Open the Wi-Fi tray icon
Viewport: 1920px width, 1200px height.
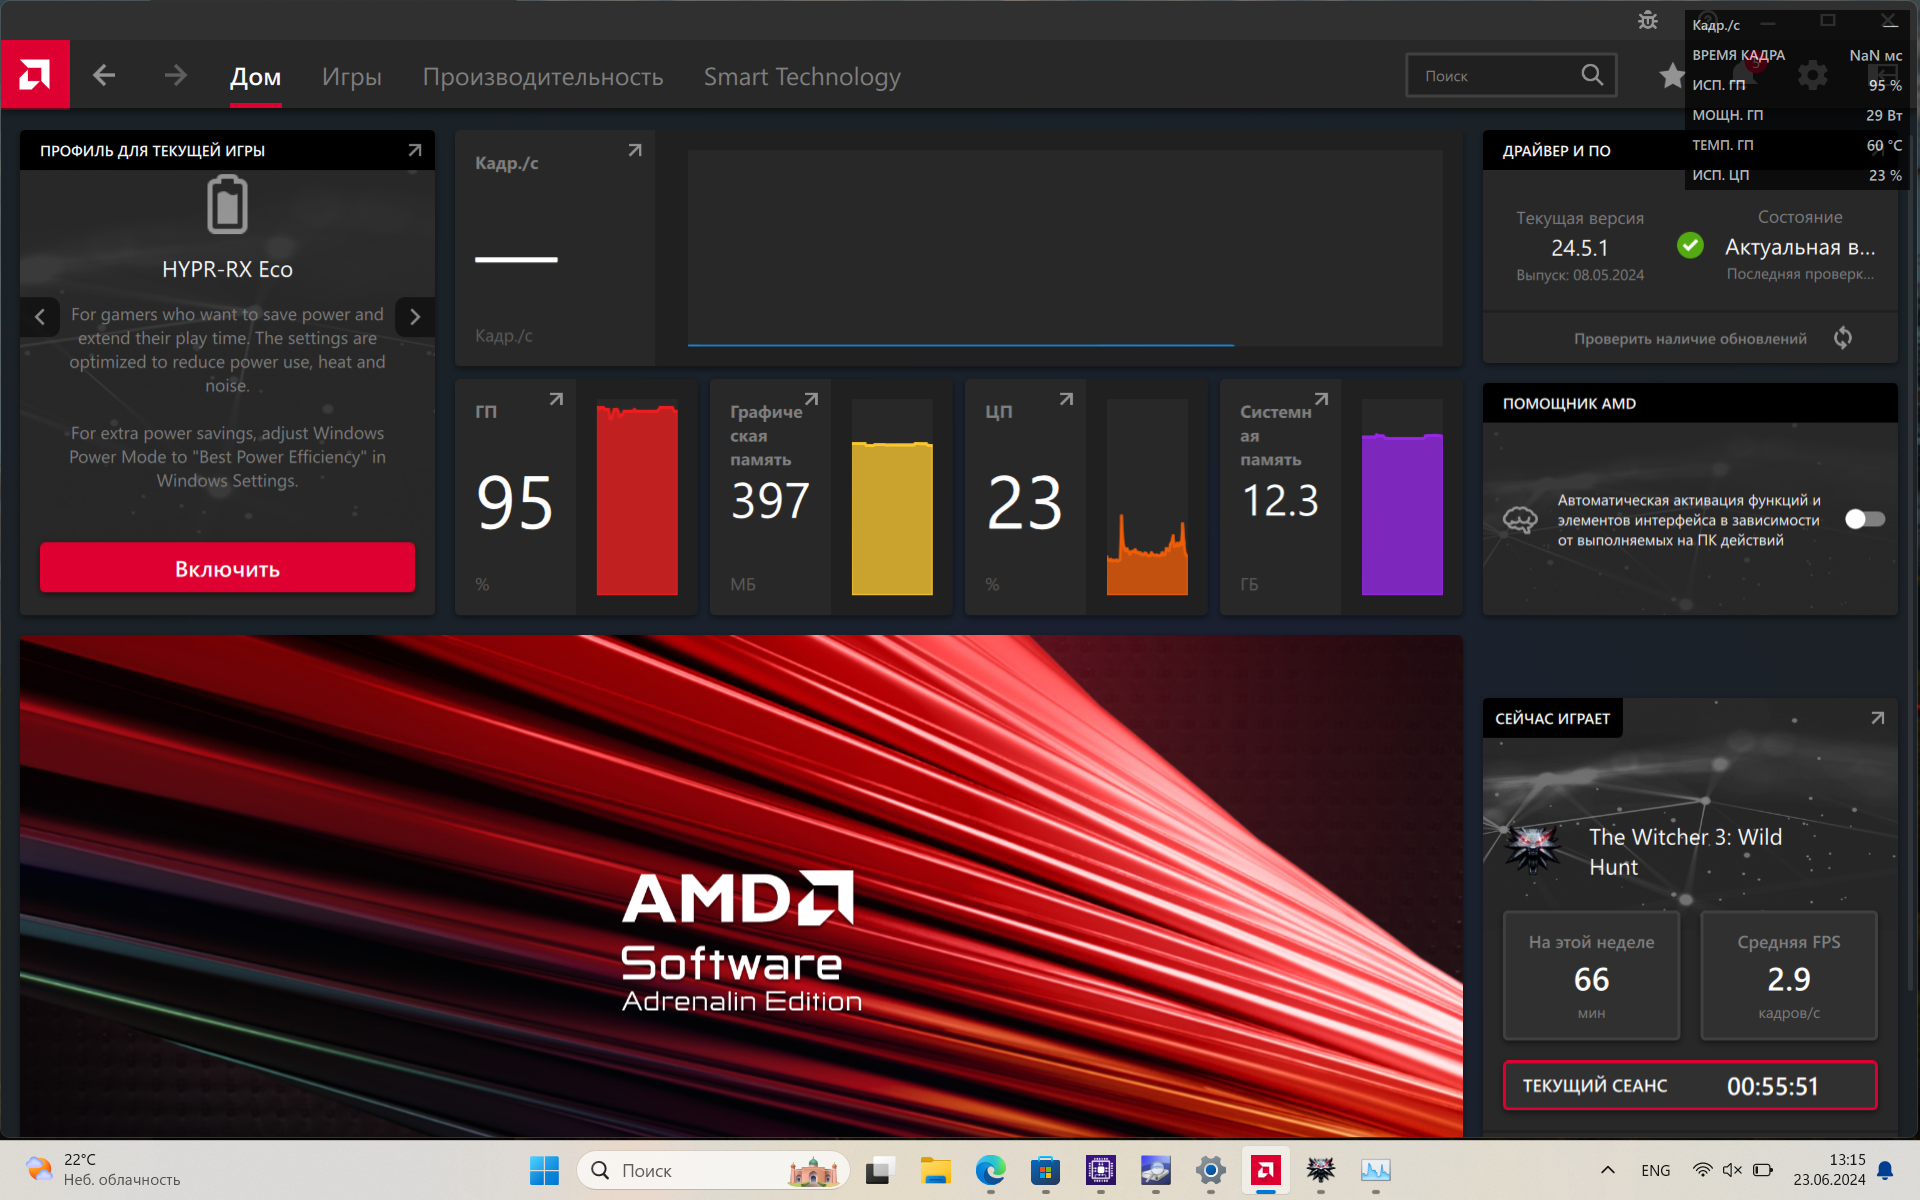[1702, 1170]
